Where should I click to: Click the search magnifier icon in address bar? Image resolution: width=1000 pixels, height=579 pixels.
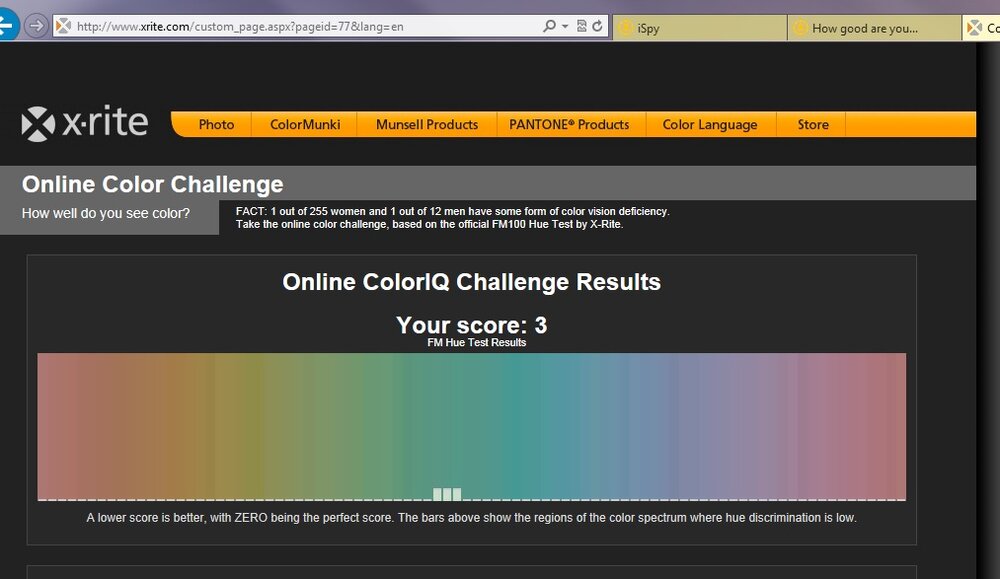pyautogui.click(x=548, y=26)
